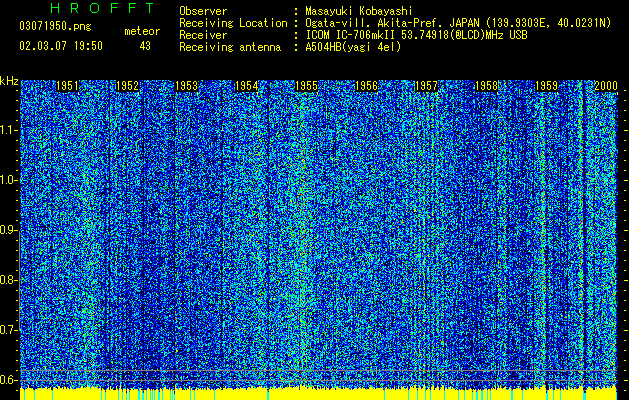Click the meteor count 43

click(x=145, y=46)
